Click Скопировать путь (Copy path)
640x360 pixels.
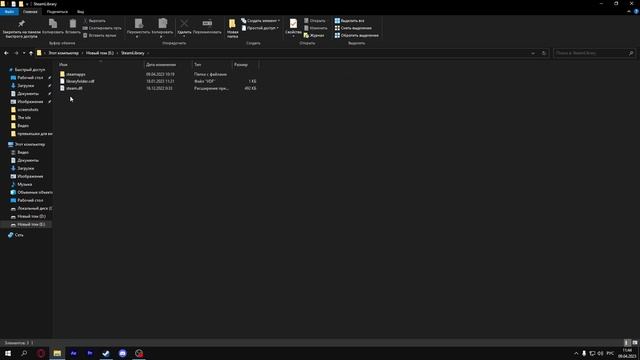point(102,28)
